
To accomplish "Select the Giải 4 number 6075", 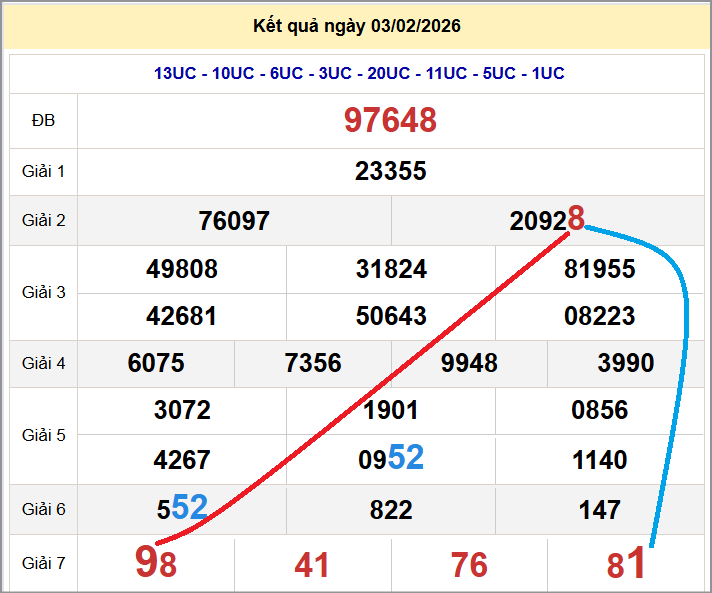I will click(156, 363).
